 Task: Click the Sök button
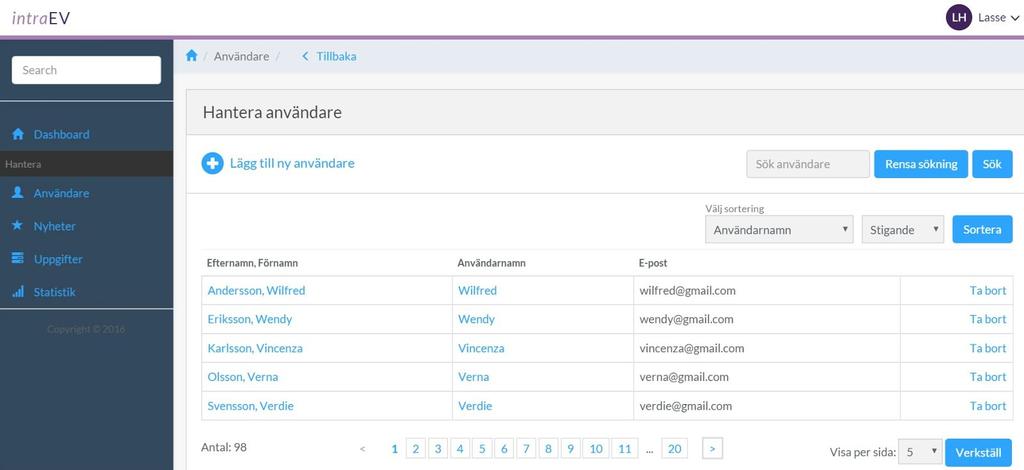tap(992, 164)
